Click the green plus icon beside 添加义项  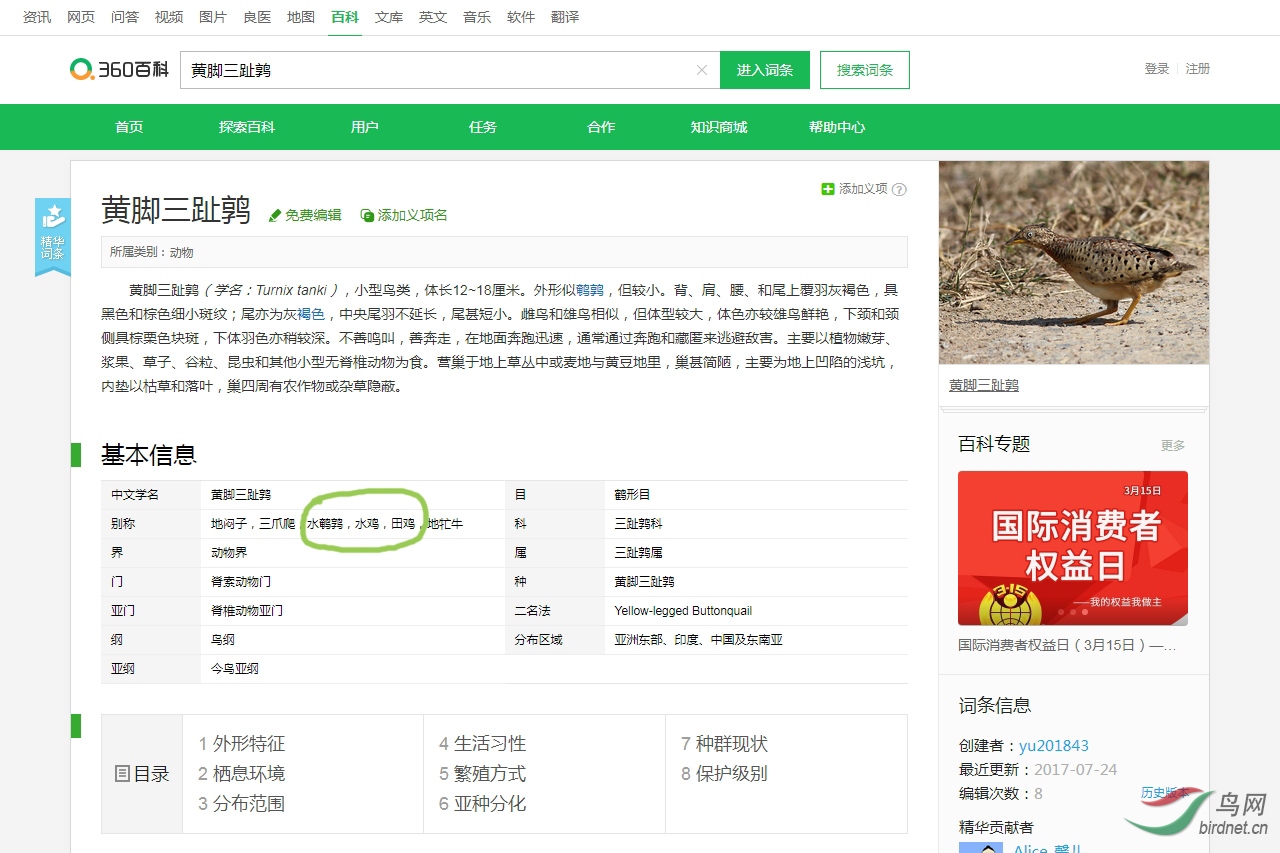pos(826,188)
